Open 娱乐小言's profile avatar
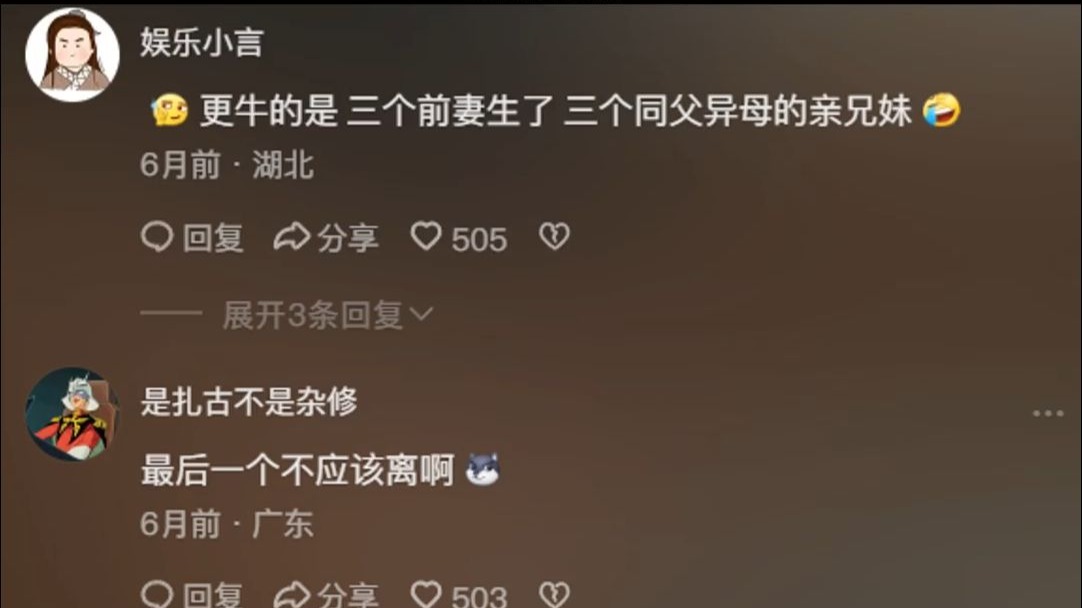This screenshot has width=1082, height=608. click(x=72, y=55)
